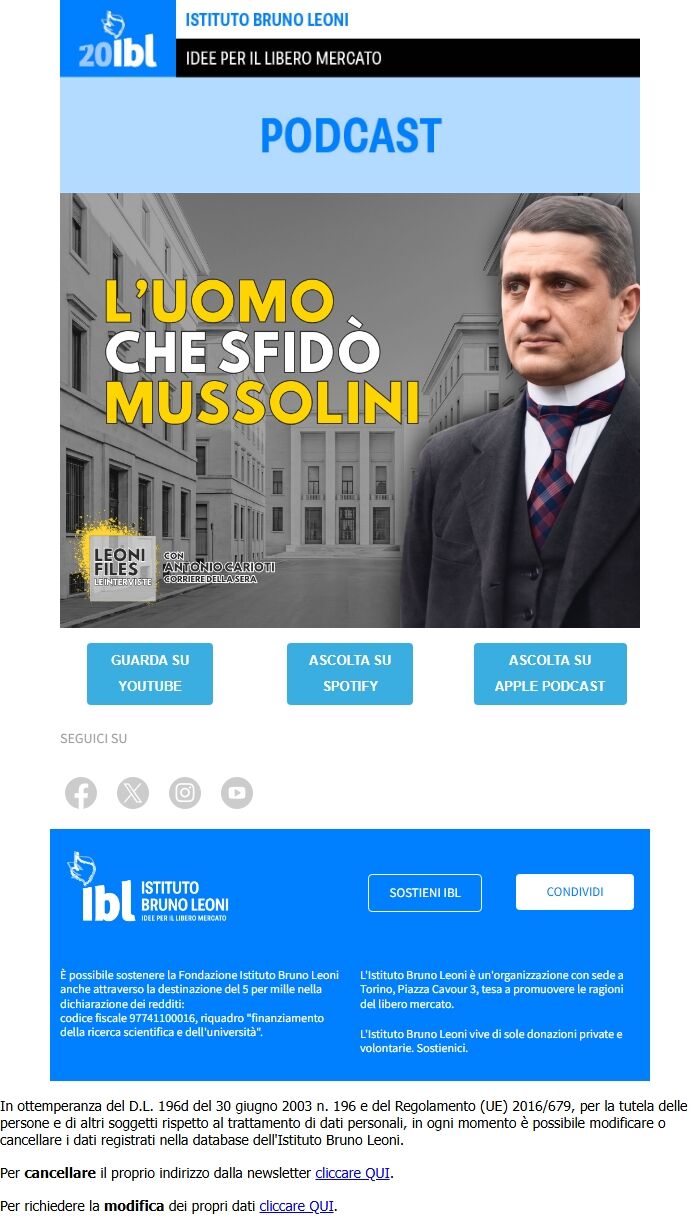
Task: Open the podcast cover image 'L'uomo che sfidò Mussolini'
Action: 350,410
